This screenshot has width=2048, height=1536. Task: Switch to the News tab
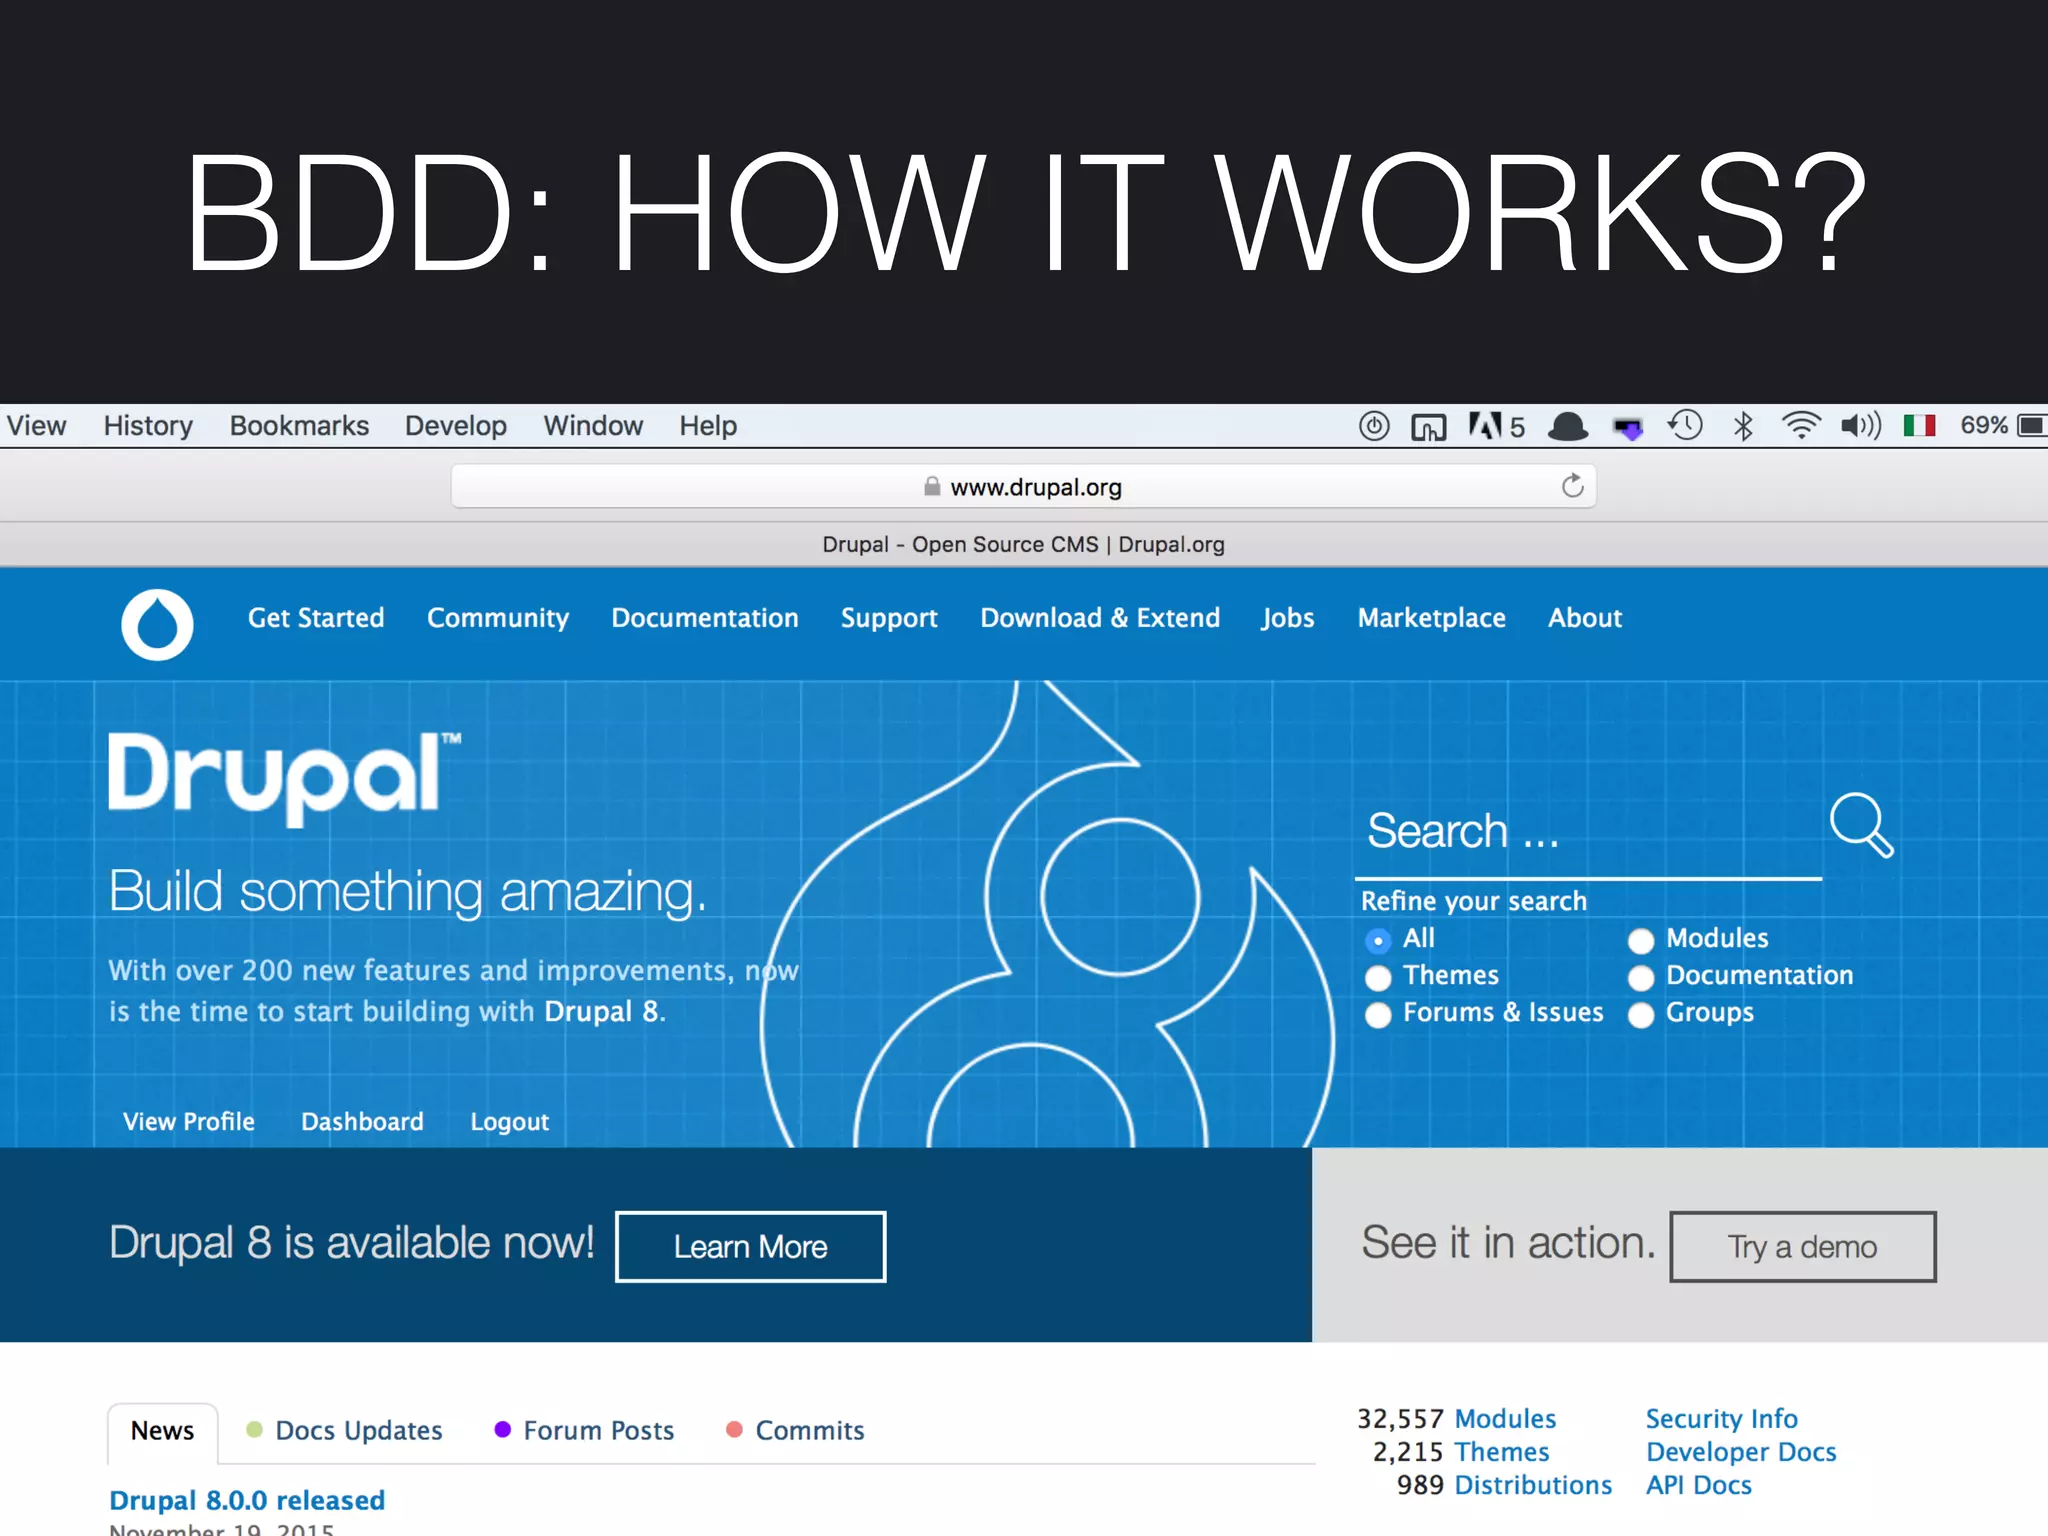[x=162, y=1431]
